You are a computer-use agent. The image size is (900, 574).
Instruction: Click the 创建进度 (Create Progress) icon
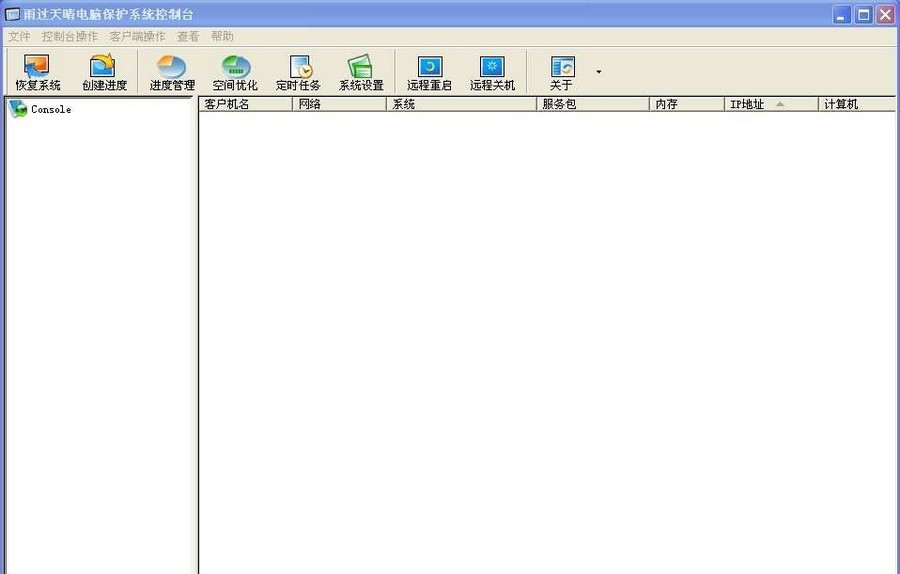[103, 73]
